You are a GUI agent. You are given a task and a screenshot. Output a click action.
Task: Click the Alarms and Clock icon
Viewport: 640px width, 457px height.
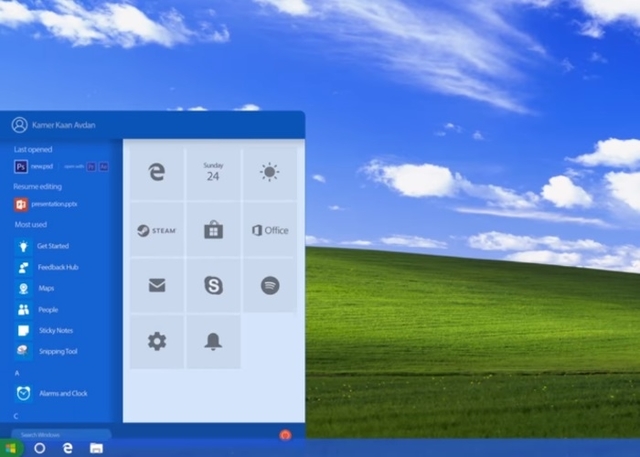(x=23, y=393)
